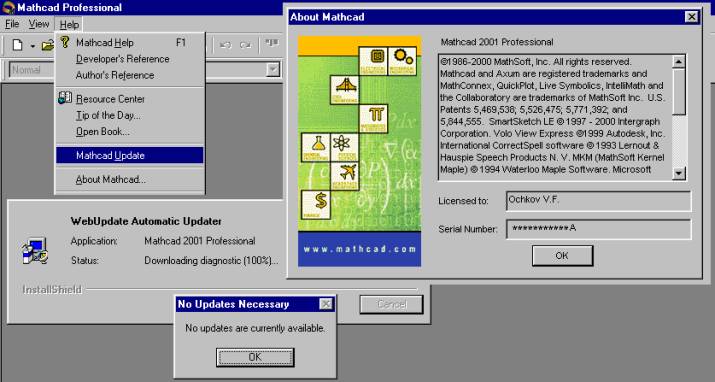This screenshot has width=715, height=382.
Task: Click the copyright text box
Action: pyautogui.click(x=555, y=118)
